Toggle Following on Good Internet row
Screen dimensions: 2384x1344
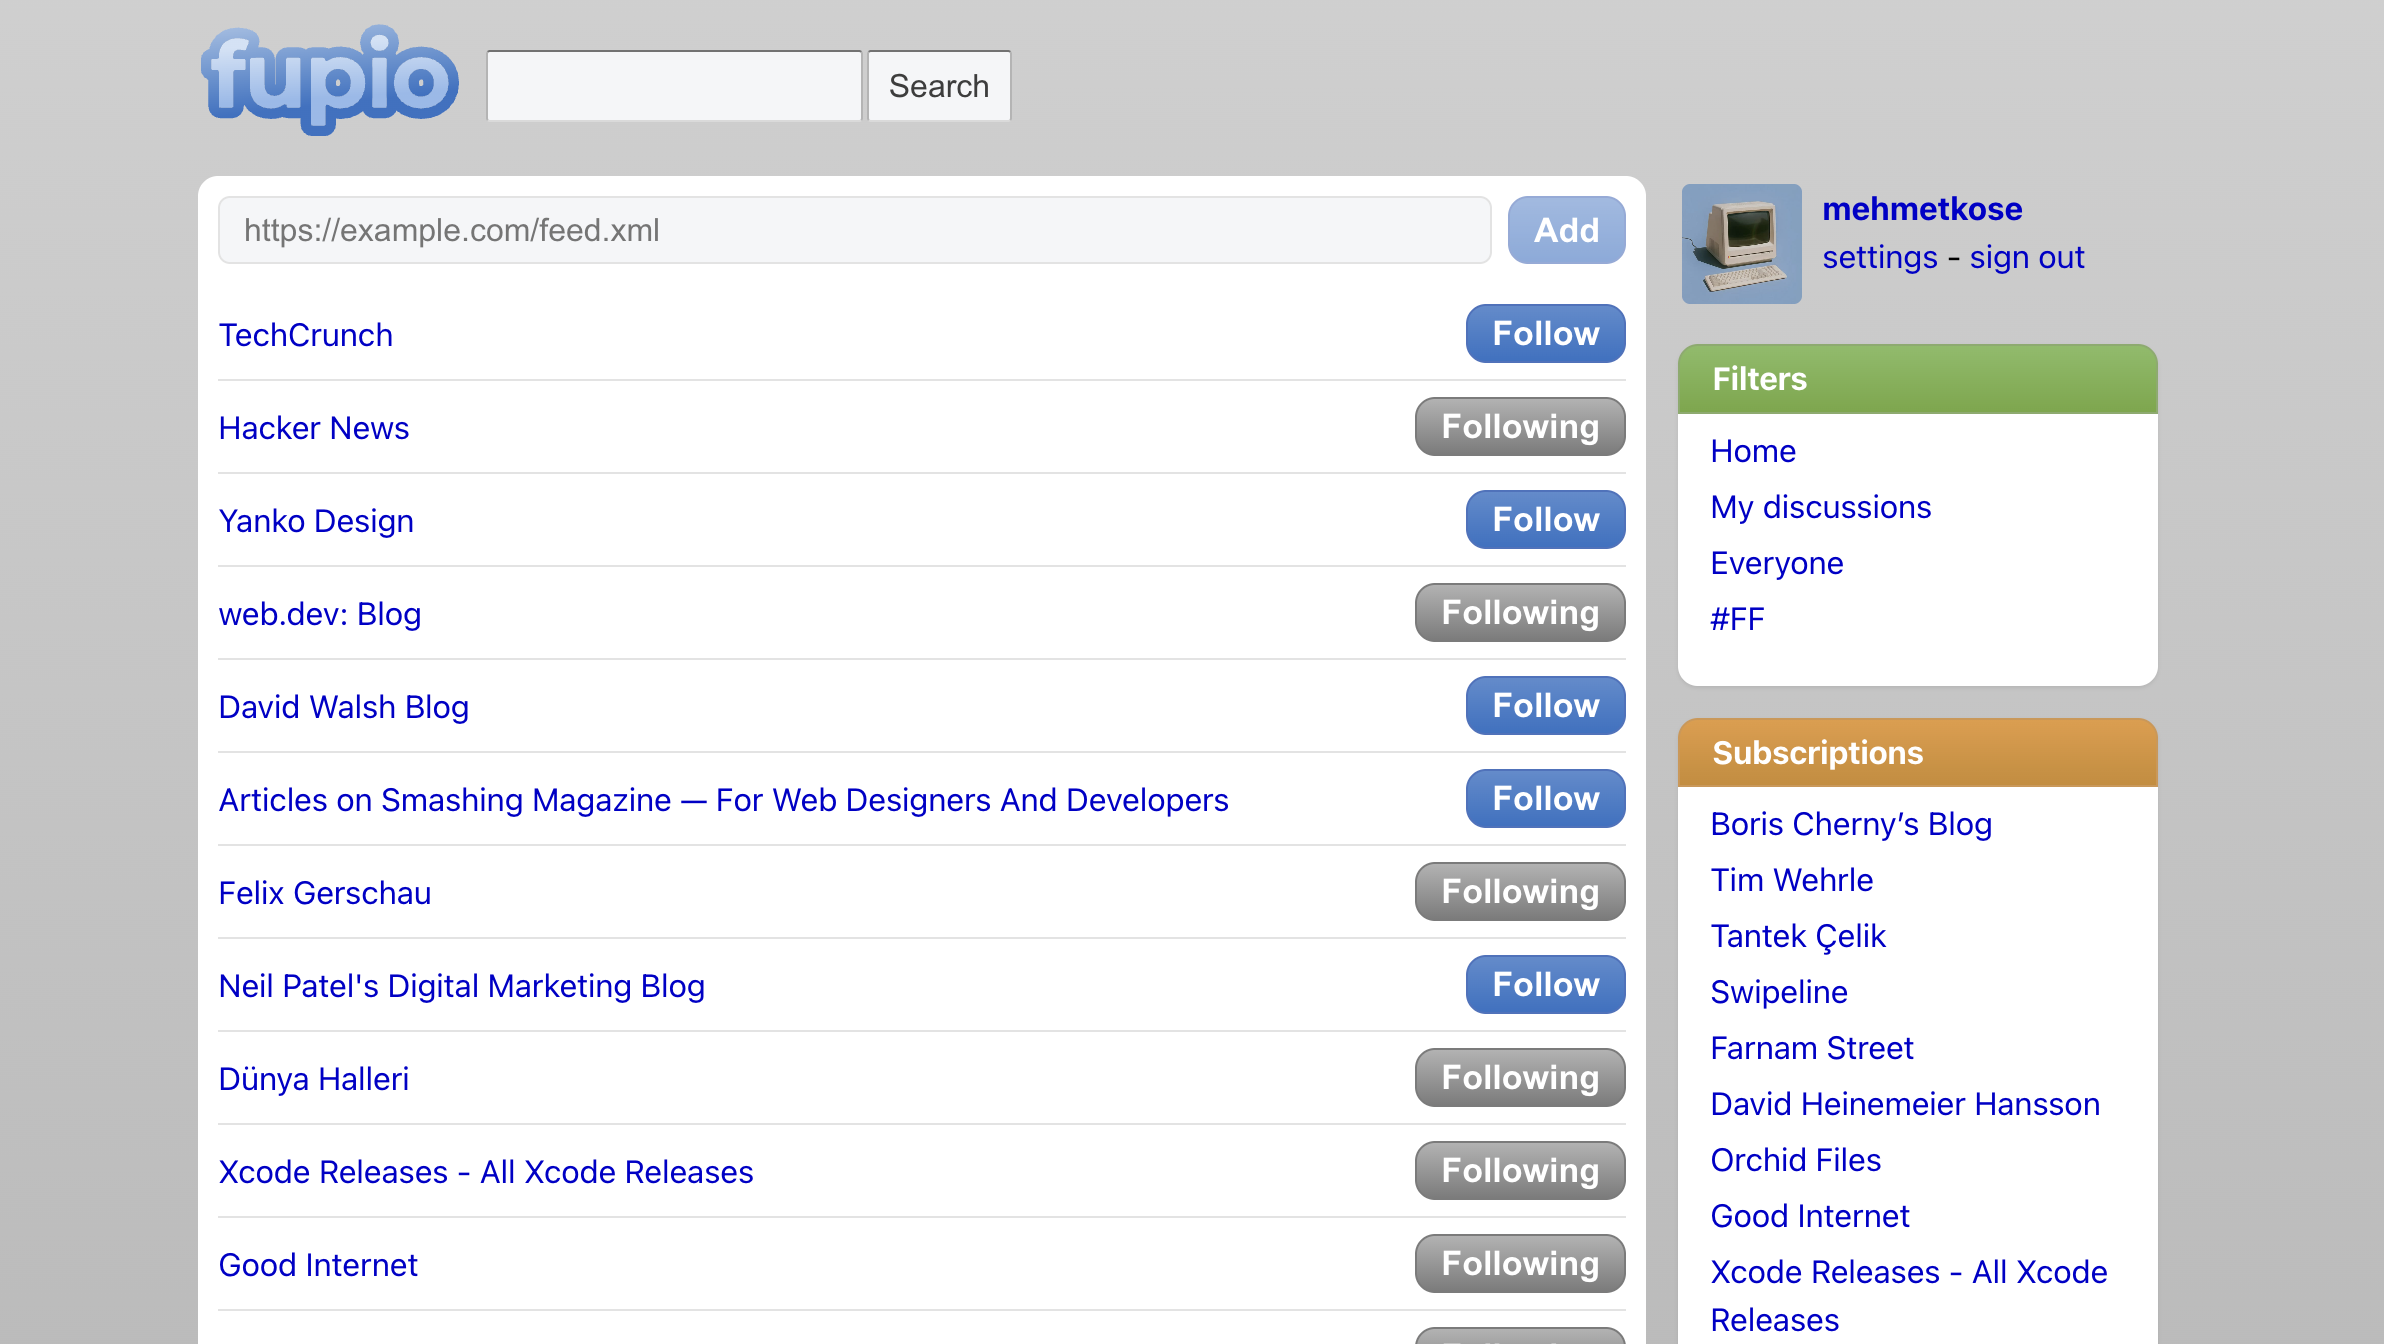1520,1264
